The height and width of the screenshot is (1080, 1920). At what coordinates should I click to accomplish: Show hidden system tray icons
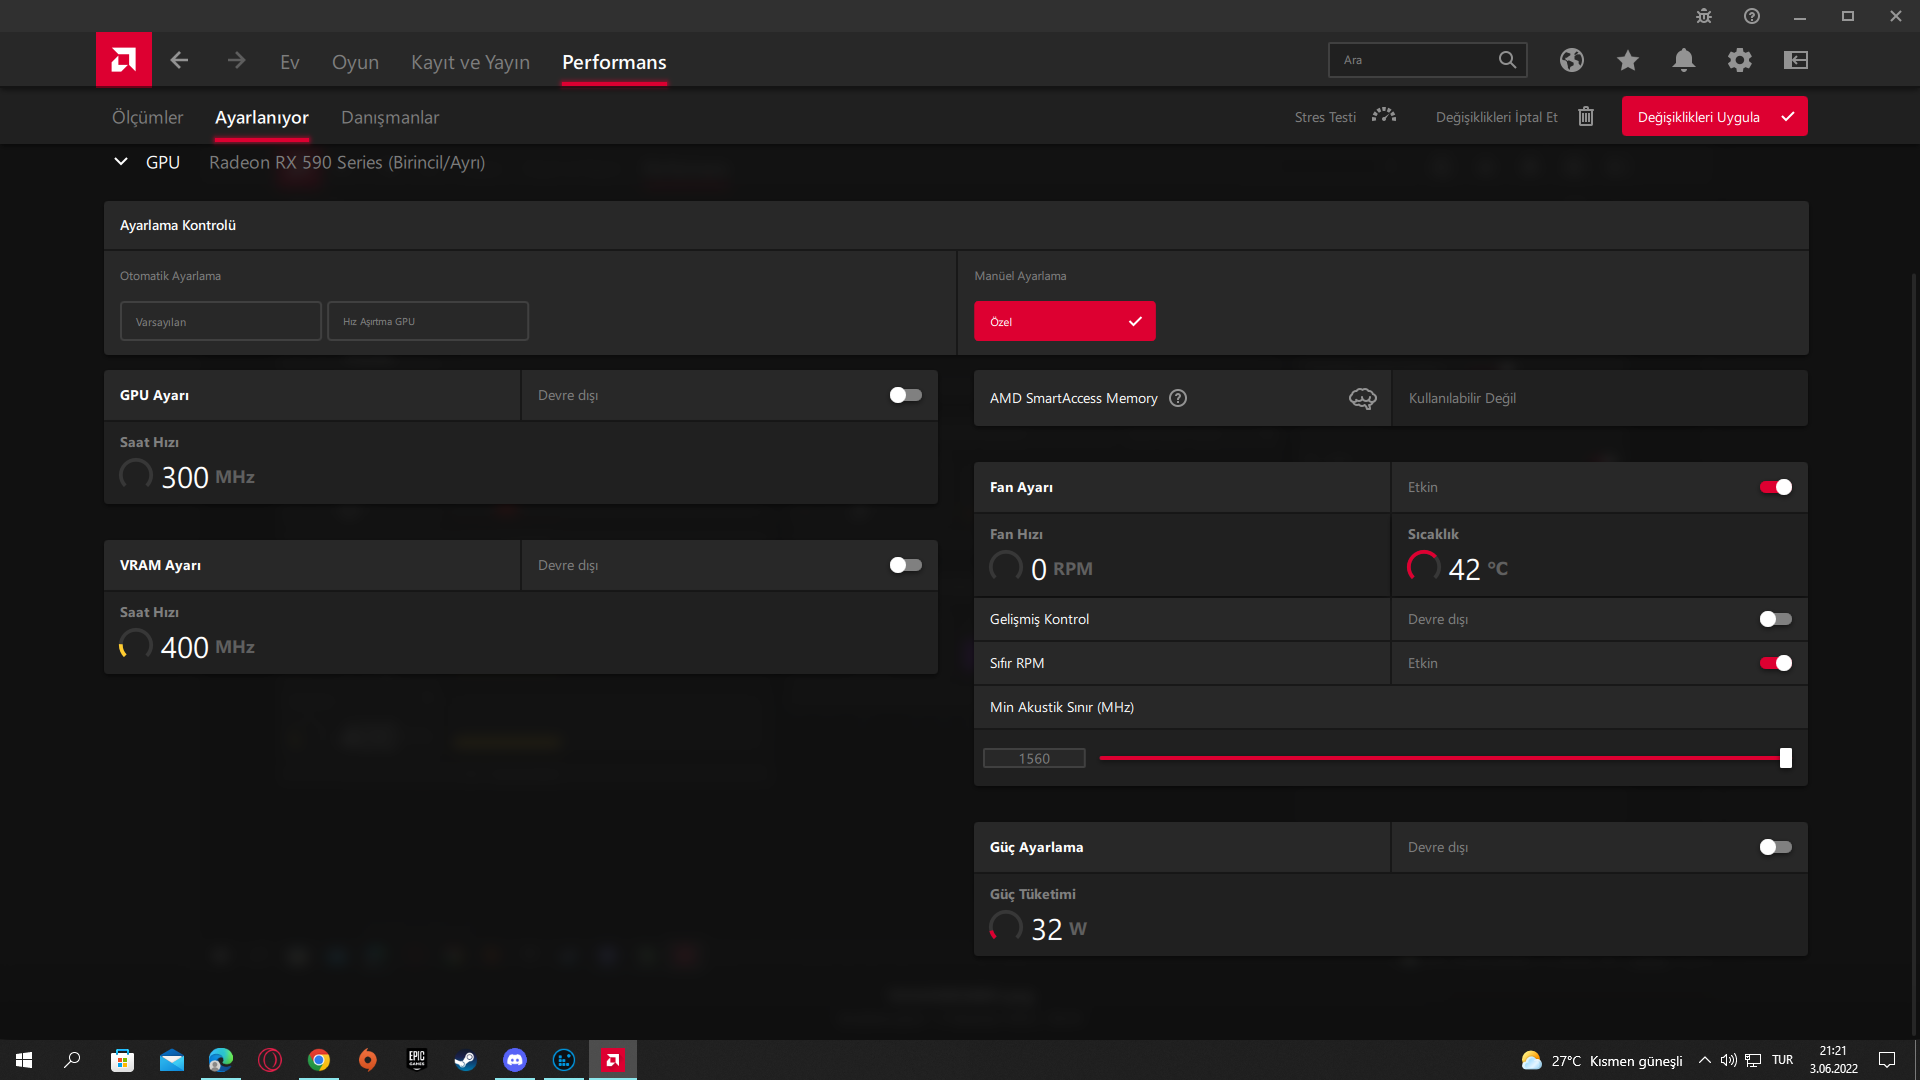(x=1704, y=1060)
